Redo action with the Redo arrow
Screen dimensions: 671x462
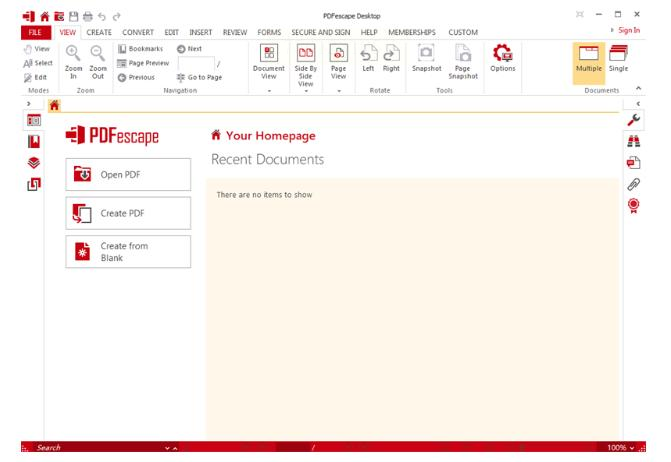116,16
